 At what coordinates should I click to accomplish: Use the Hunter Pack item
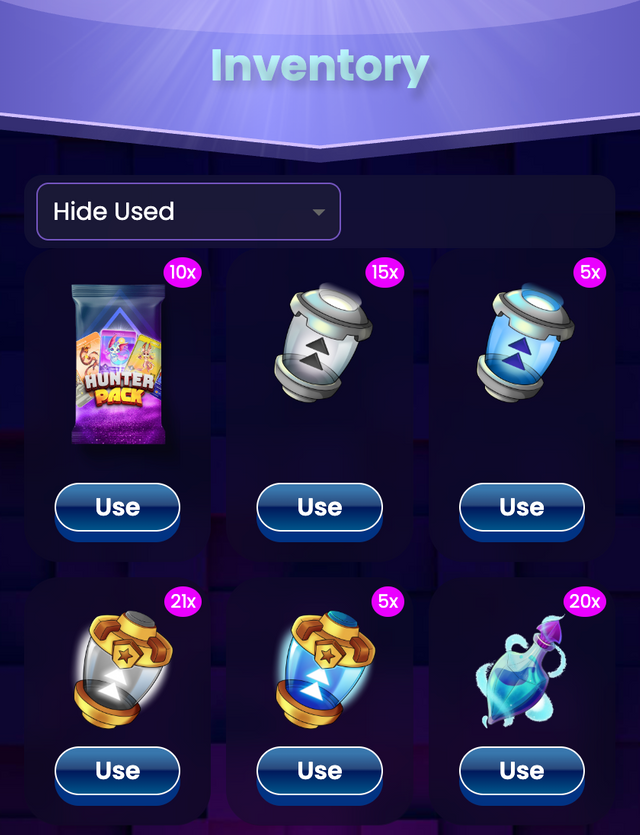118,507
